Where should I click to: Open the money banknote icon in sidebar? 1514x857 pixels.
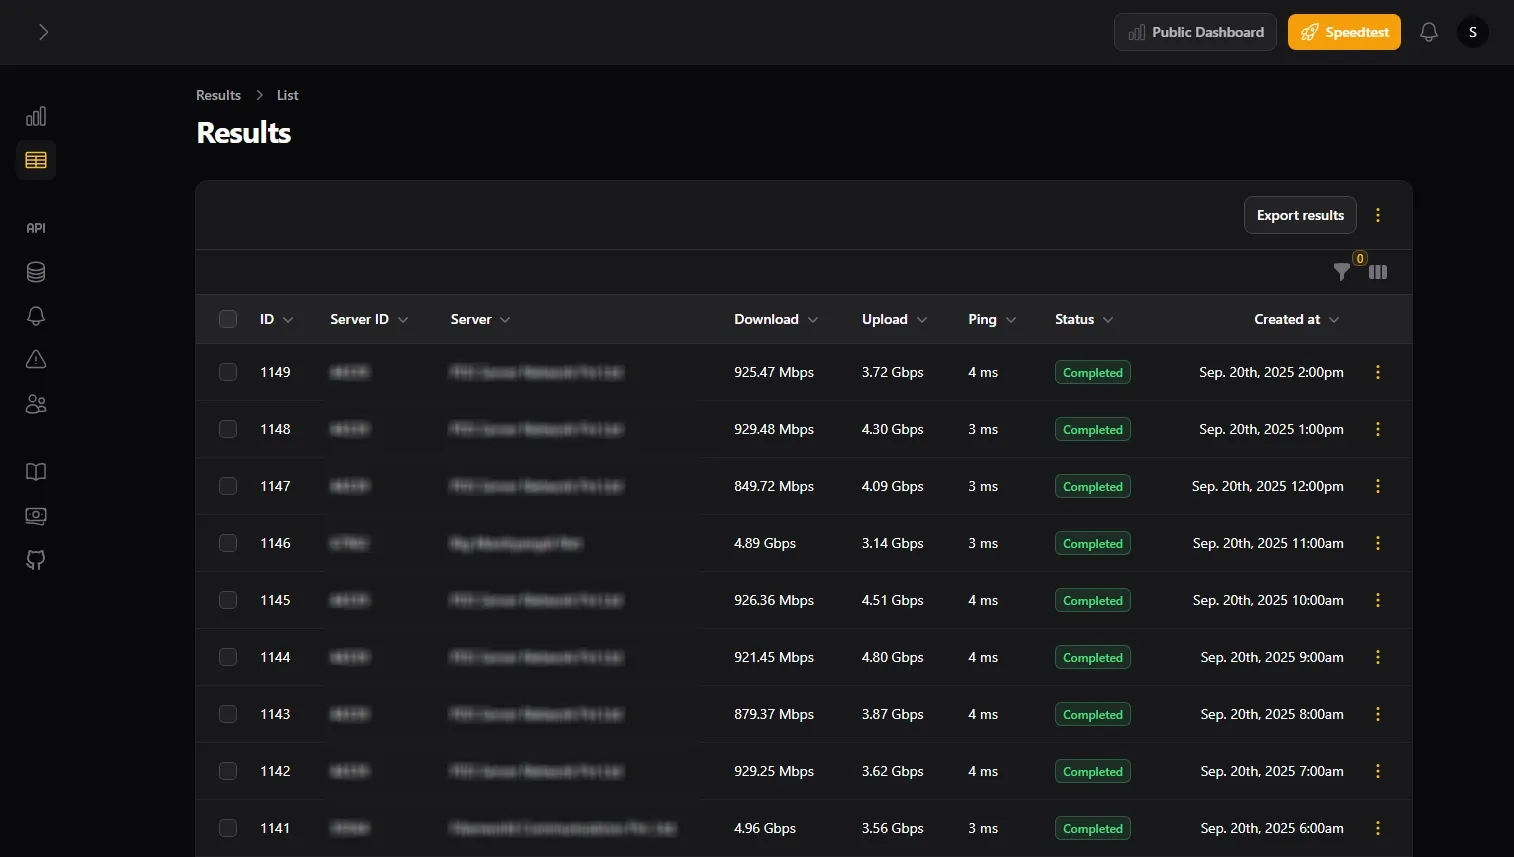tap(36, 516)
